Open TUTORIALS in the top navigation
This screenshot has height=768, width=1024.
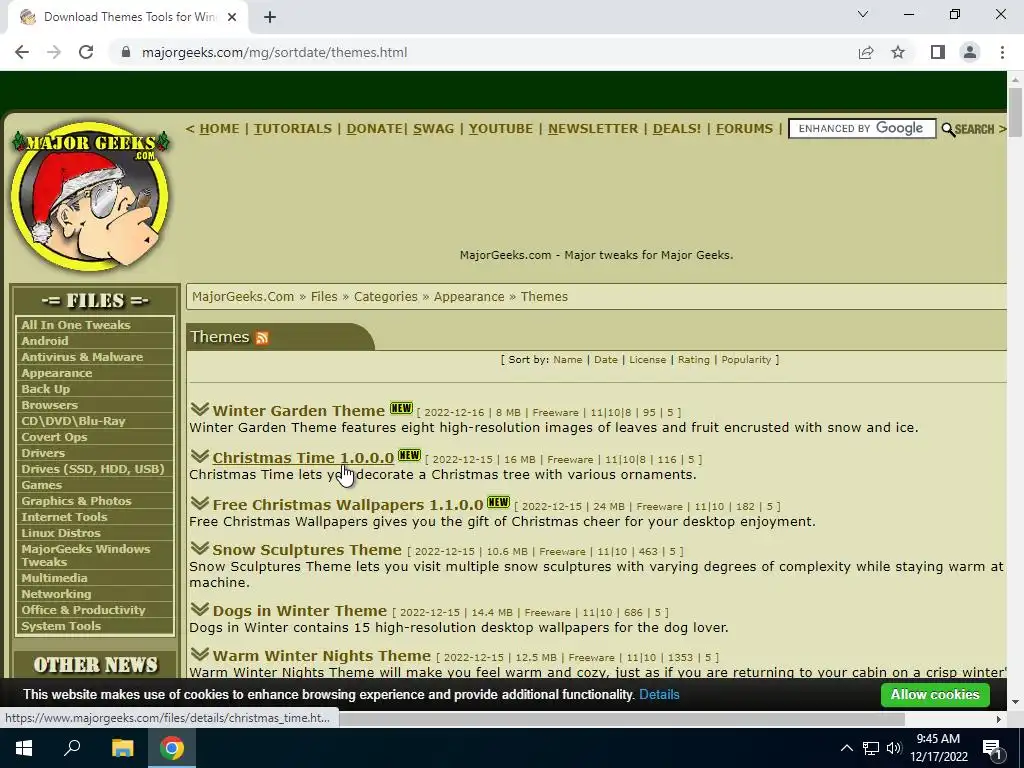point(293,129)
